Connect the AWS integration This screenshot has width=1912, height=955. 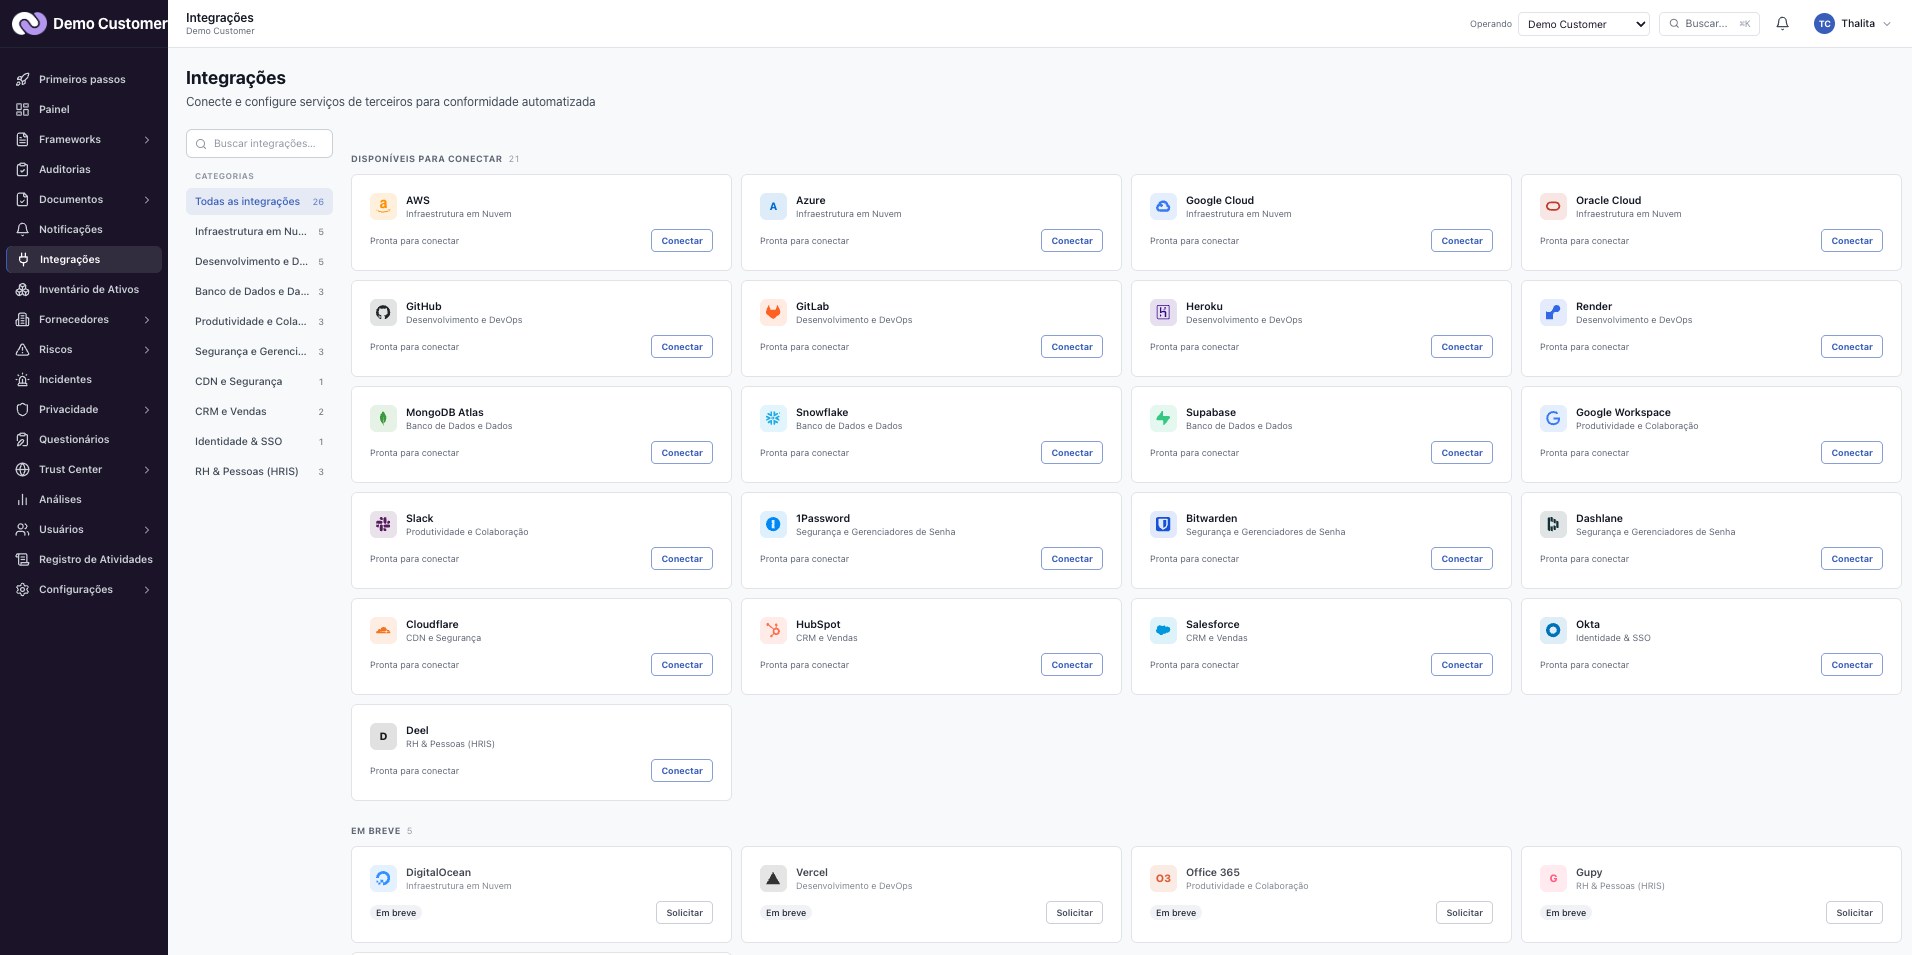tap(682, 241)
